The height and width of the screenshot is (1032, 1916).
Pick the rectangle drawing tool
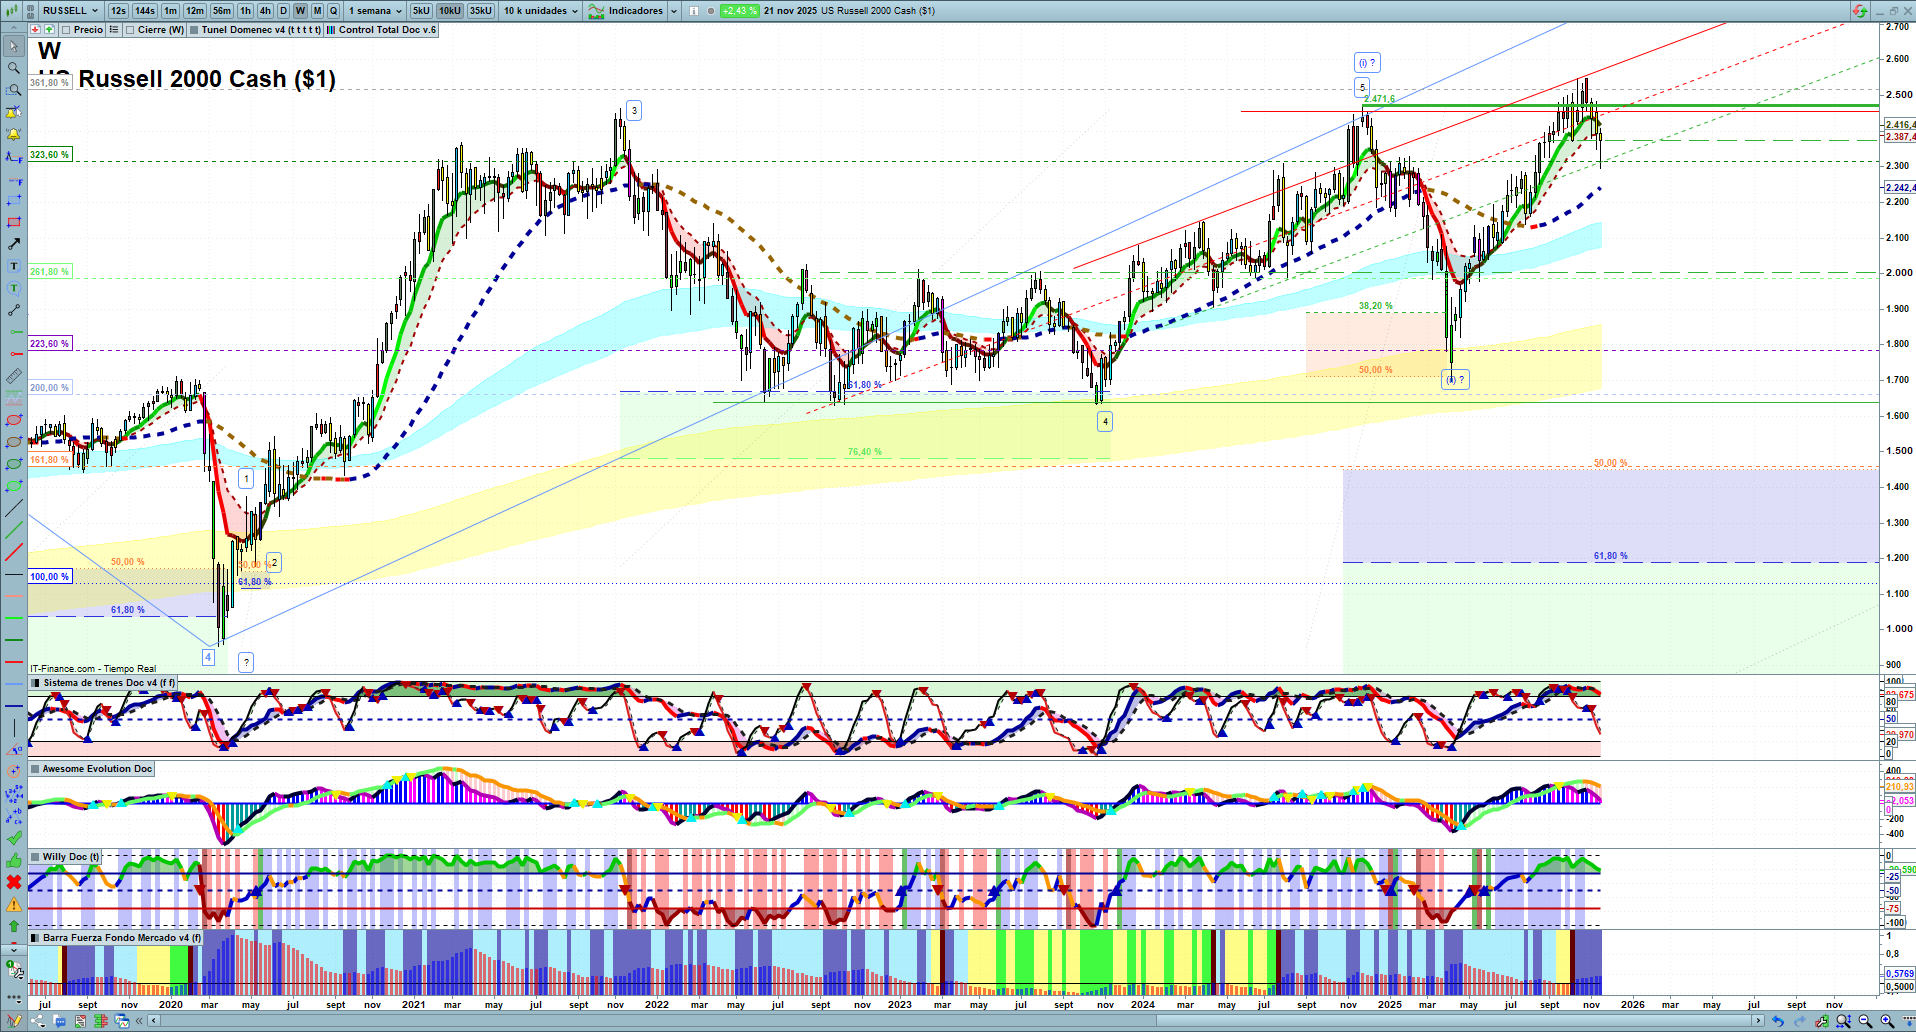[x=14, y=222]
